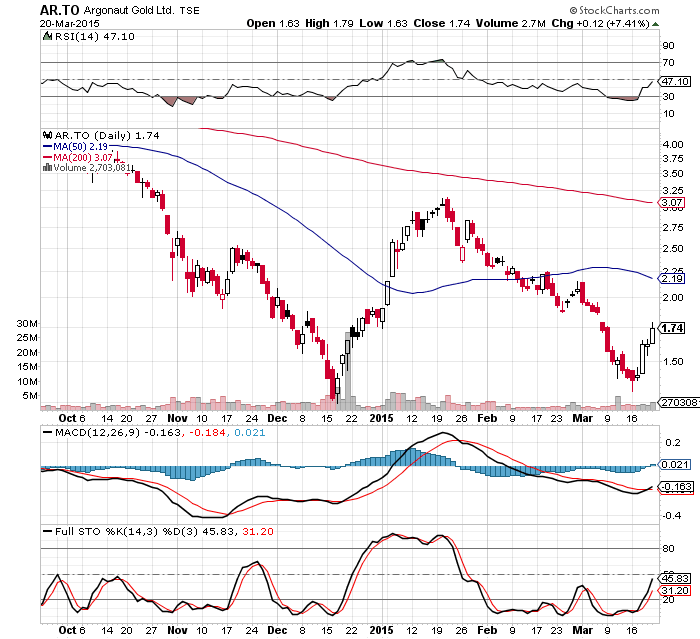Screen dimensions: 700x639
Task: Click the 4.00 price axis label
Action: (673, 145)
